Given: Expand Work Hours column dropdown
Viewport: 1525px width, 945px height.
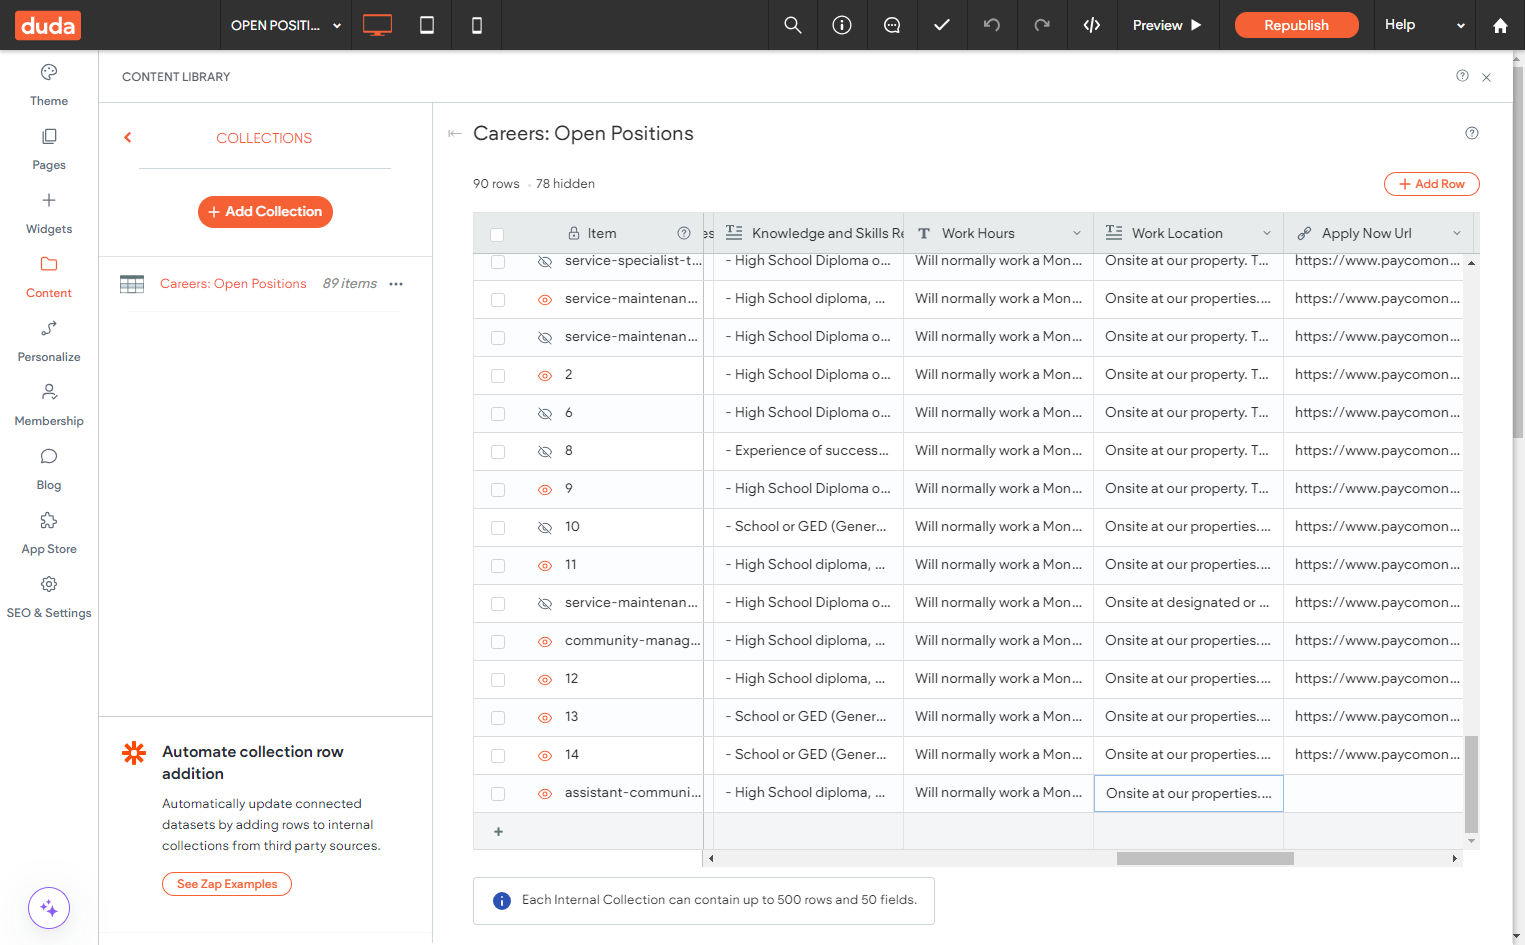Looking at the screenshot, I should coord(1077,233).
